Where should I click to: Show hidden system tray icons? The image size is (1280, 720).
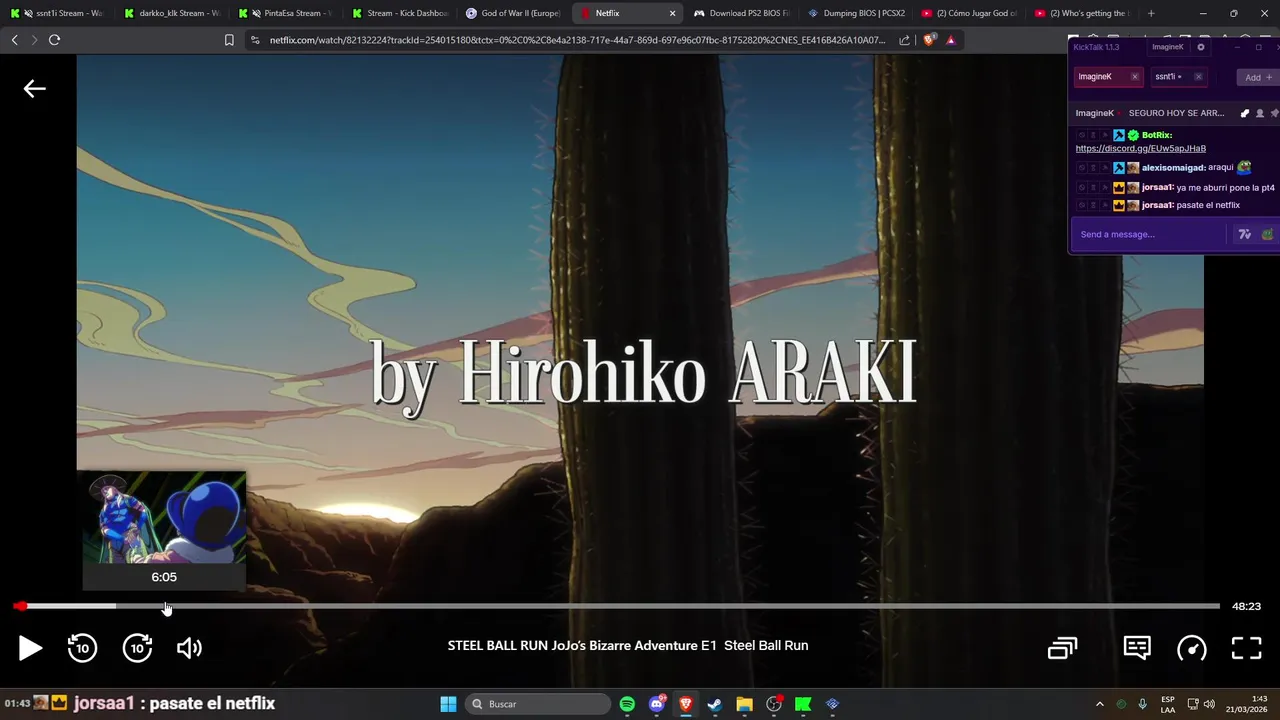click(1100, 704)
